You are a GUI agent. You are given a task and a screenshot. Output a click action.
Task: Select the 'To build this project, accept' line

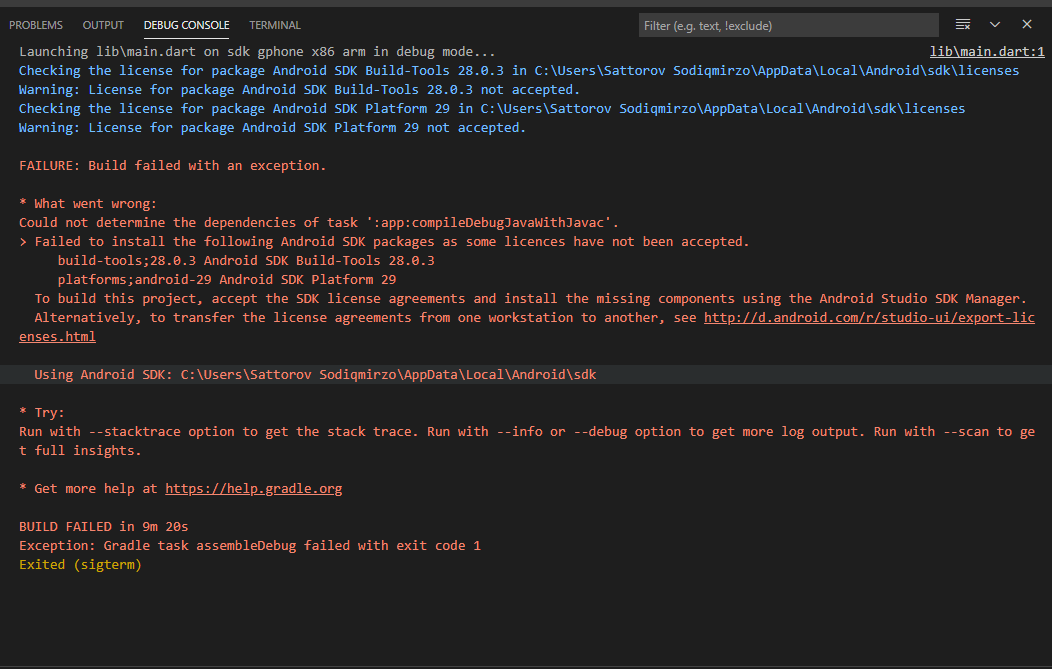pyautogui.click(x=531, y=299)
